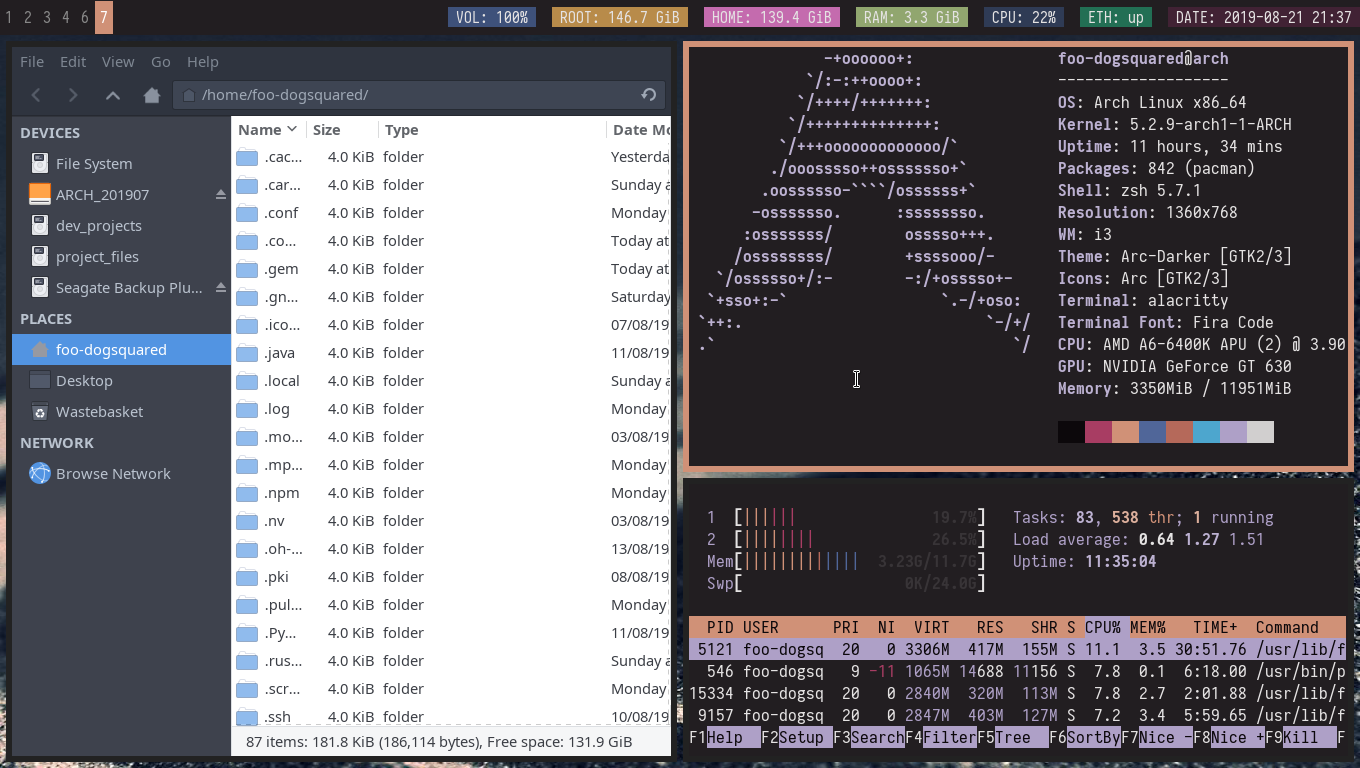This screenshot has width=1360, height=768.
Task: Sort htop by the MEM% column header
Action: 1148,627
